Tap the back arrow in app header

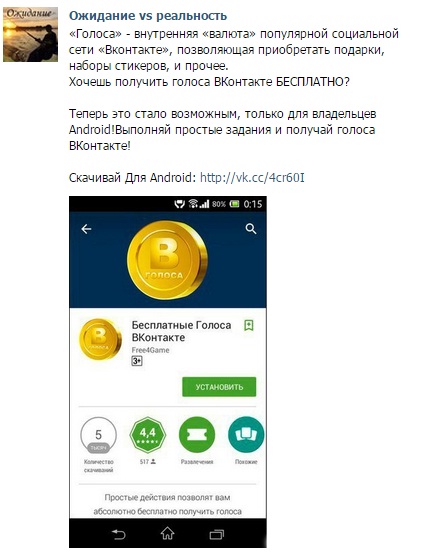tap(86, 229)
